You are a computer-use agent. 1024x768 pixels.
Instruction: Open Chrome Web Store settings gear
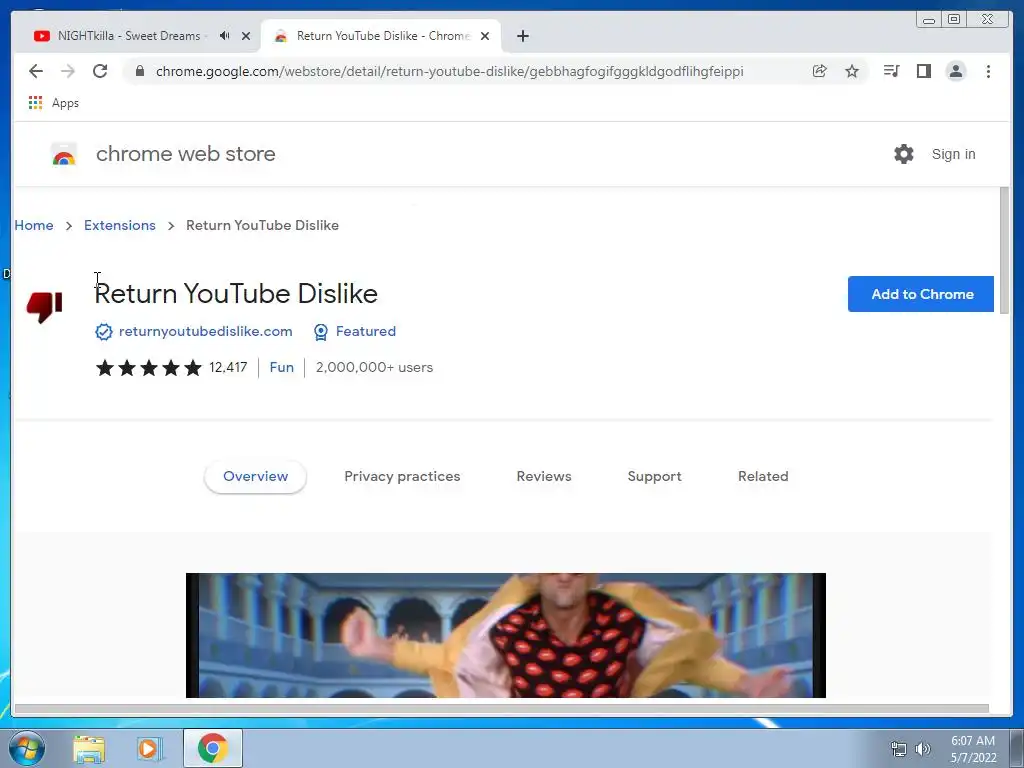click(904, 154)
